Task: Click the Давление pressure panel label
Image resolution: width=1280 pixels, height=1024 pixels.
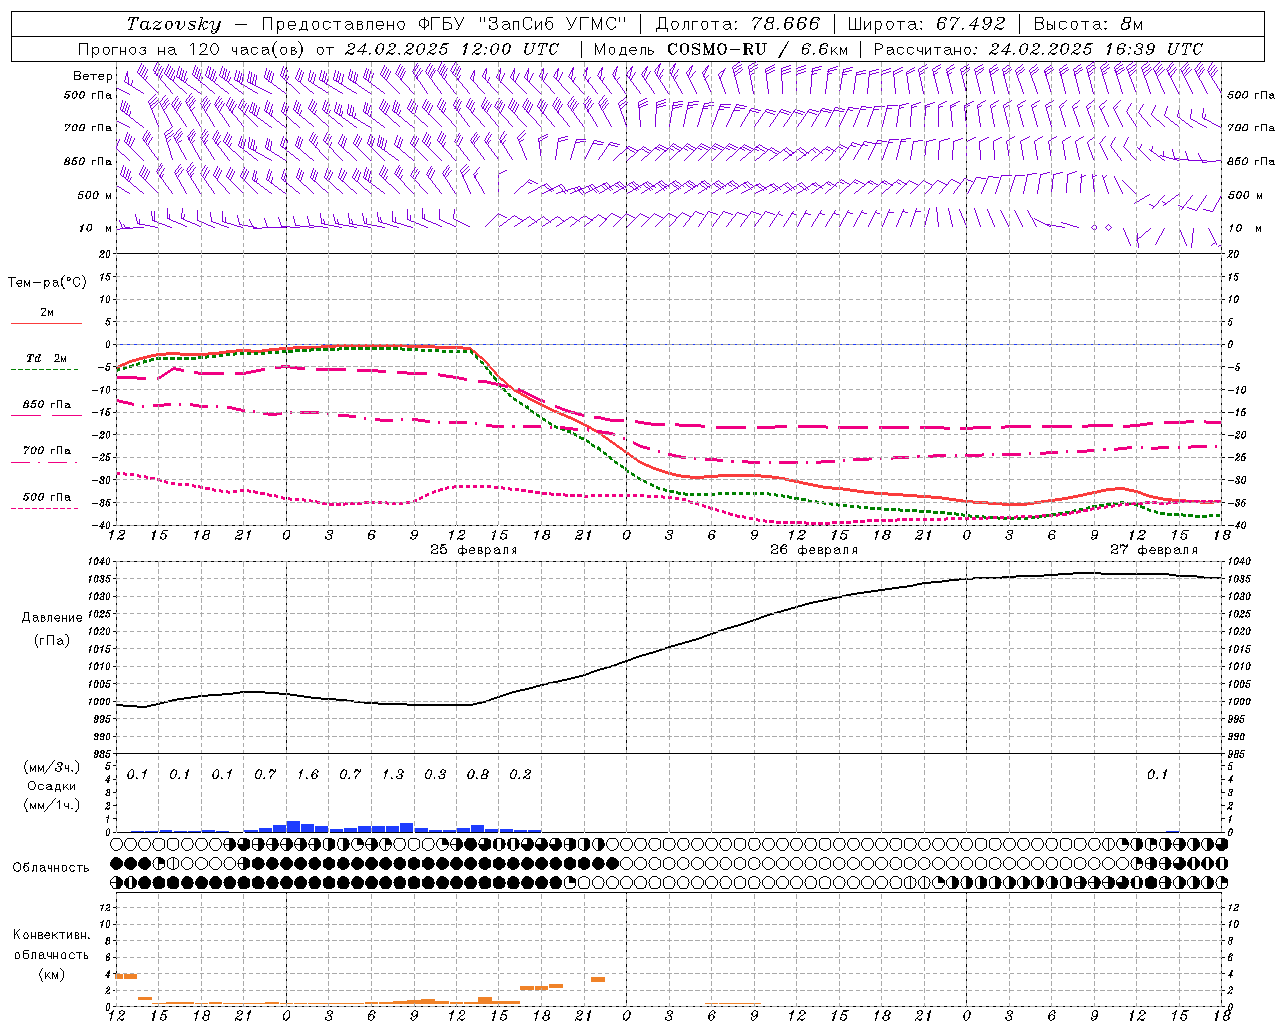Action: 51,618
